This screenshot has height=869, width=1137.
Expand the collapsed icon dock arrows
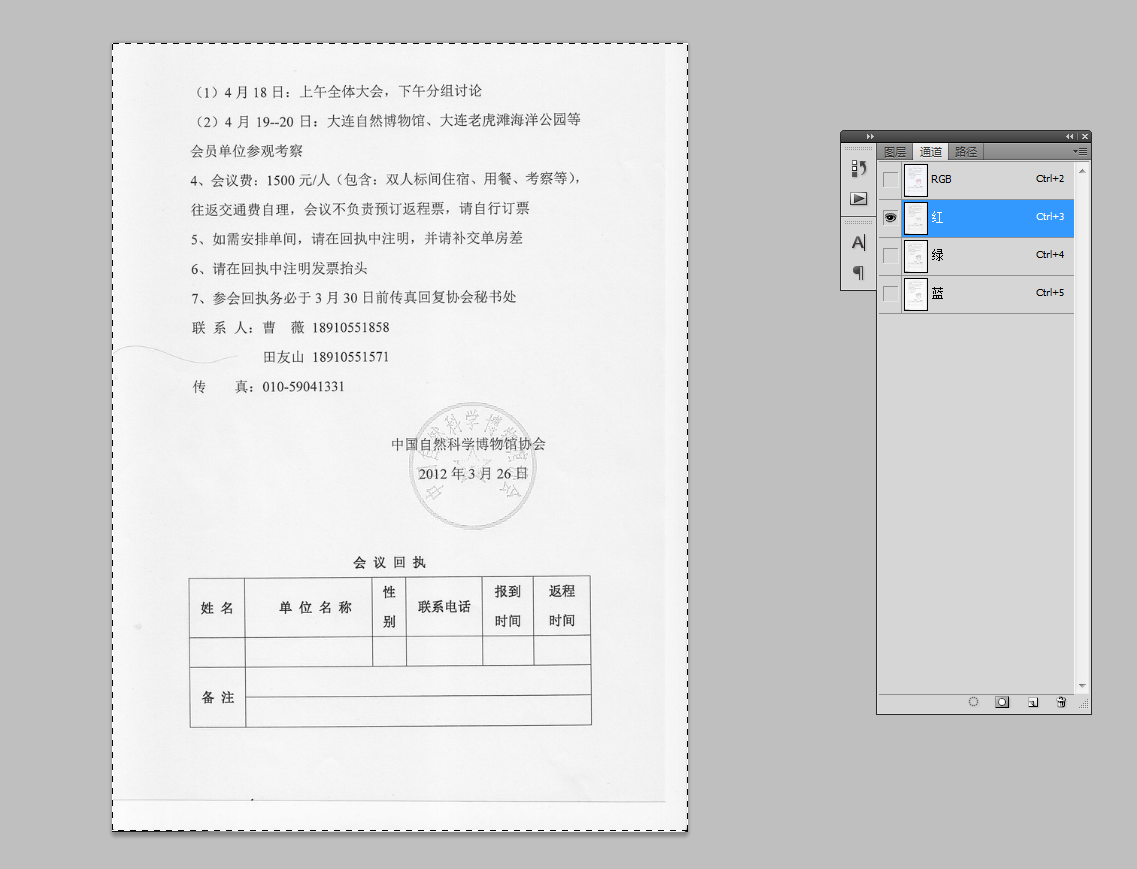point(870,136)
